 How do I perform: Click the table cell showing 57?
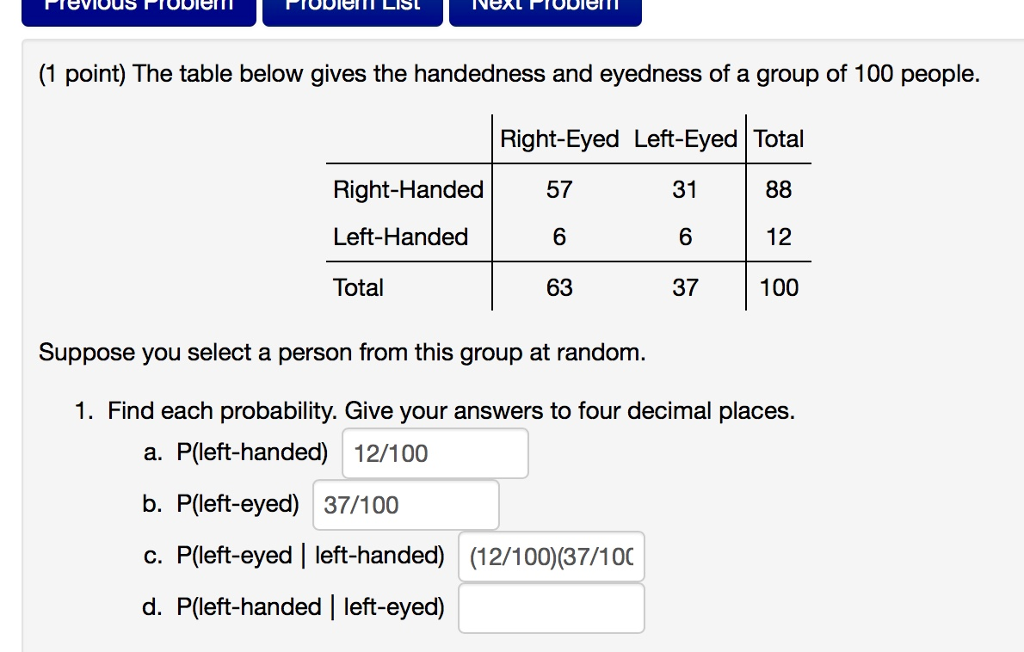point(560,190)
